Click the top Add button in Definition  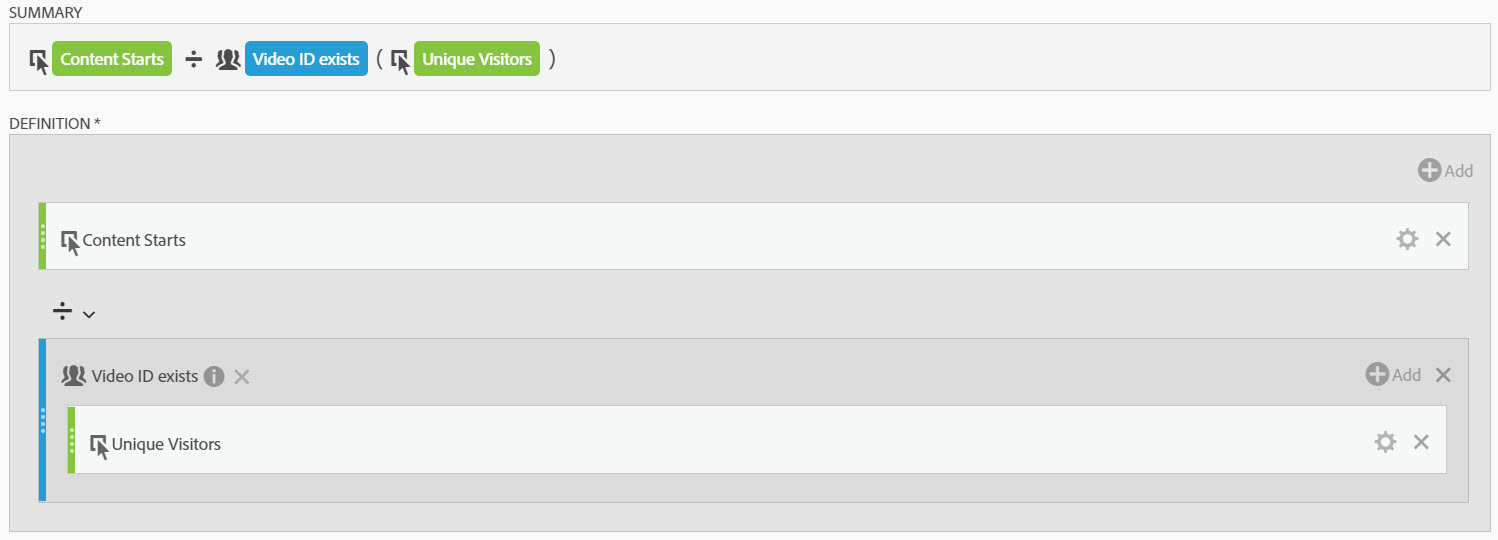coord(1445,170)
